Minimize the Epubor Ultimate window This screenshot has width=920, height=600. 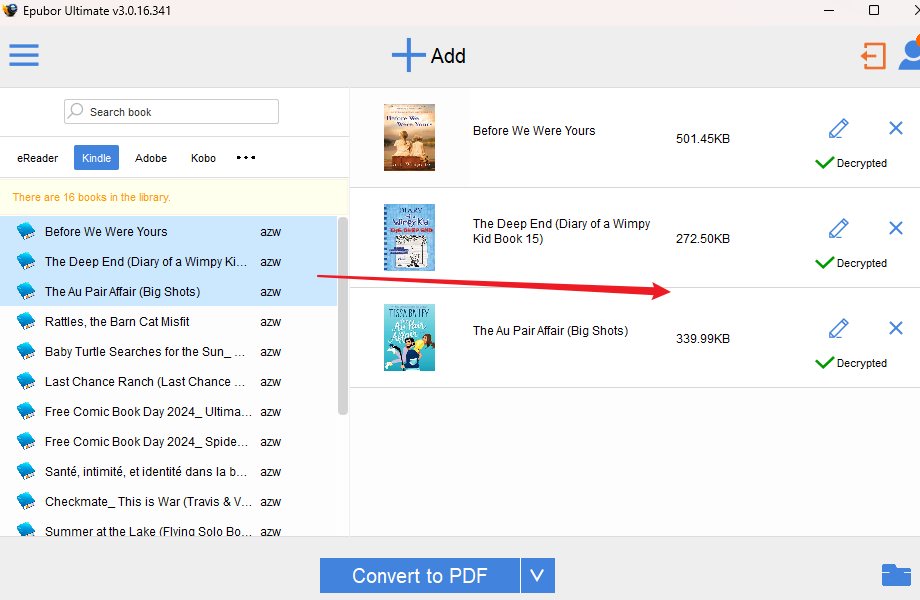(828, 11)
